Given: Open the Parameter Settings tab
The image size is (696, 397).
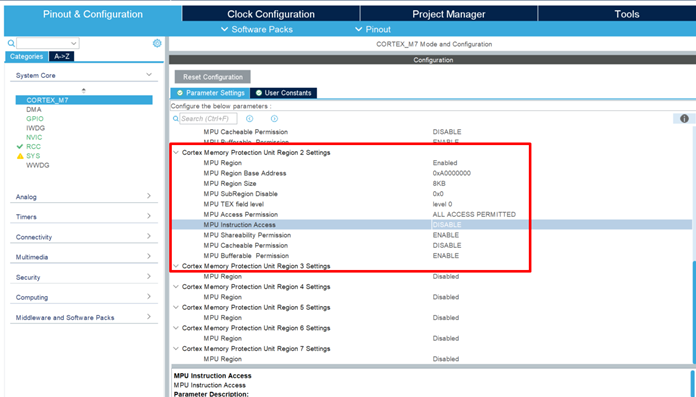Looking at the screenshot, I should [210, 93].
